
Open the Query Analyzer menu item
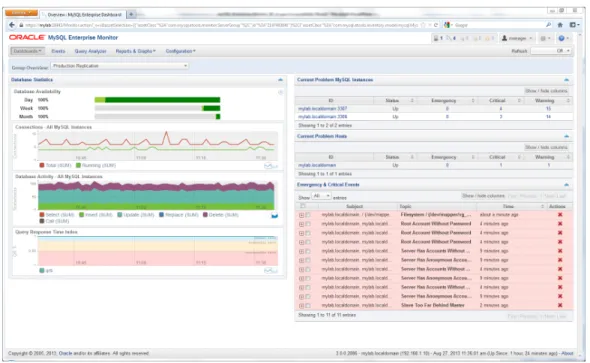(90, 51)
